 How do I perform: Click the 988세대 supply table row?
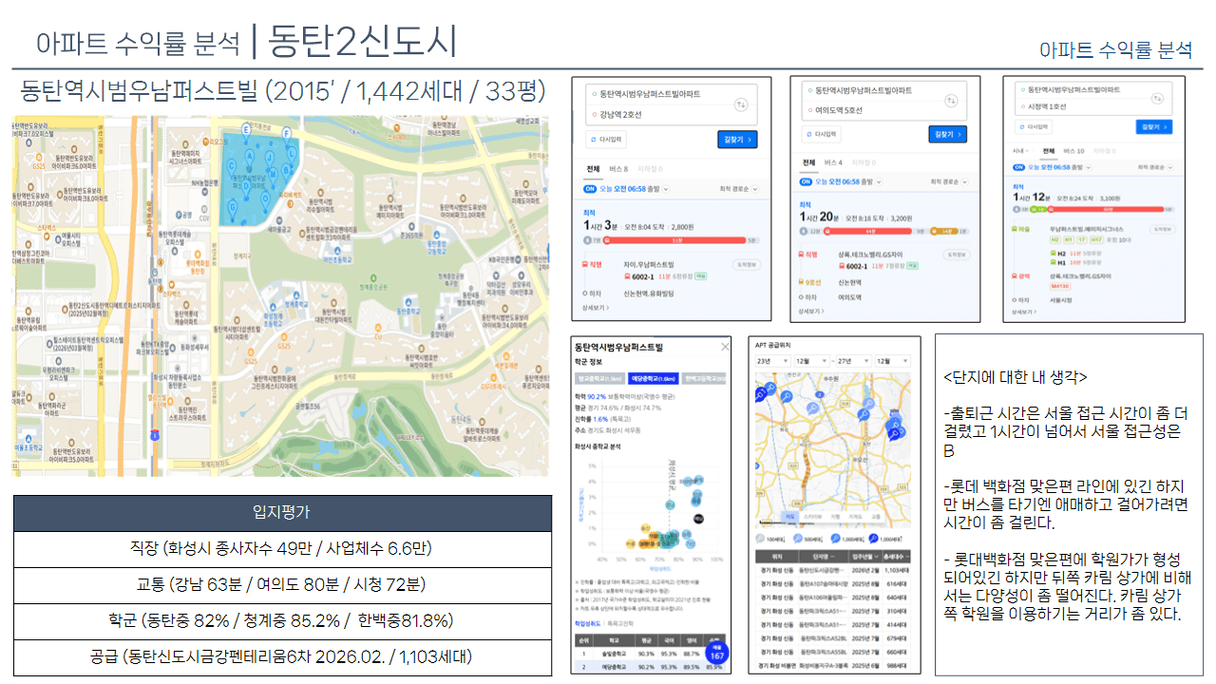[x=831, y=666]
